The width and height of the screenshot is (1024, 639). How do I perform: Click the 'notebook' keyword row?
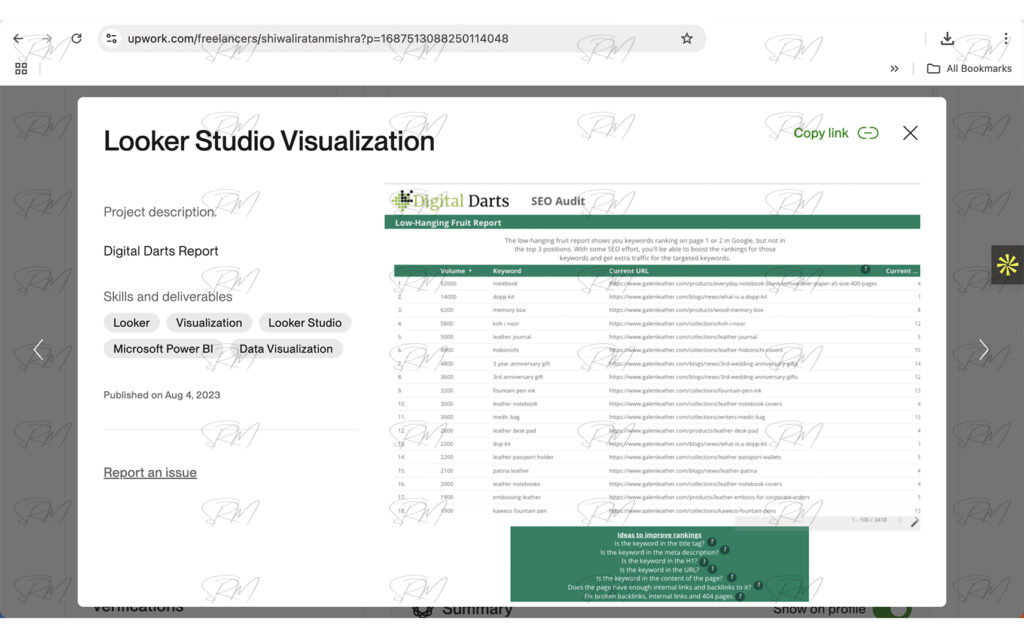(x=657, y=284)
